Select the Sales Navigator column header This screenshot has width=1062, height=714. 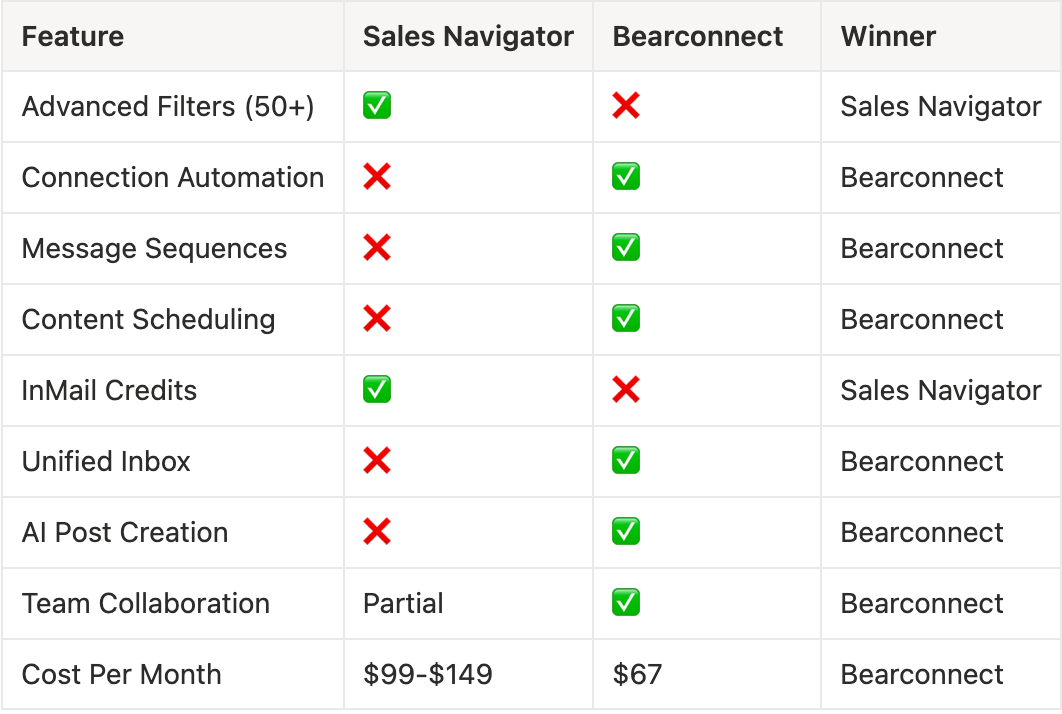coord(468,36)
